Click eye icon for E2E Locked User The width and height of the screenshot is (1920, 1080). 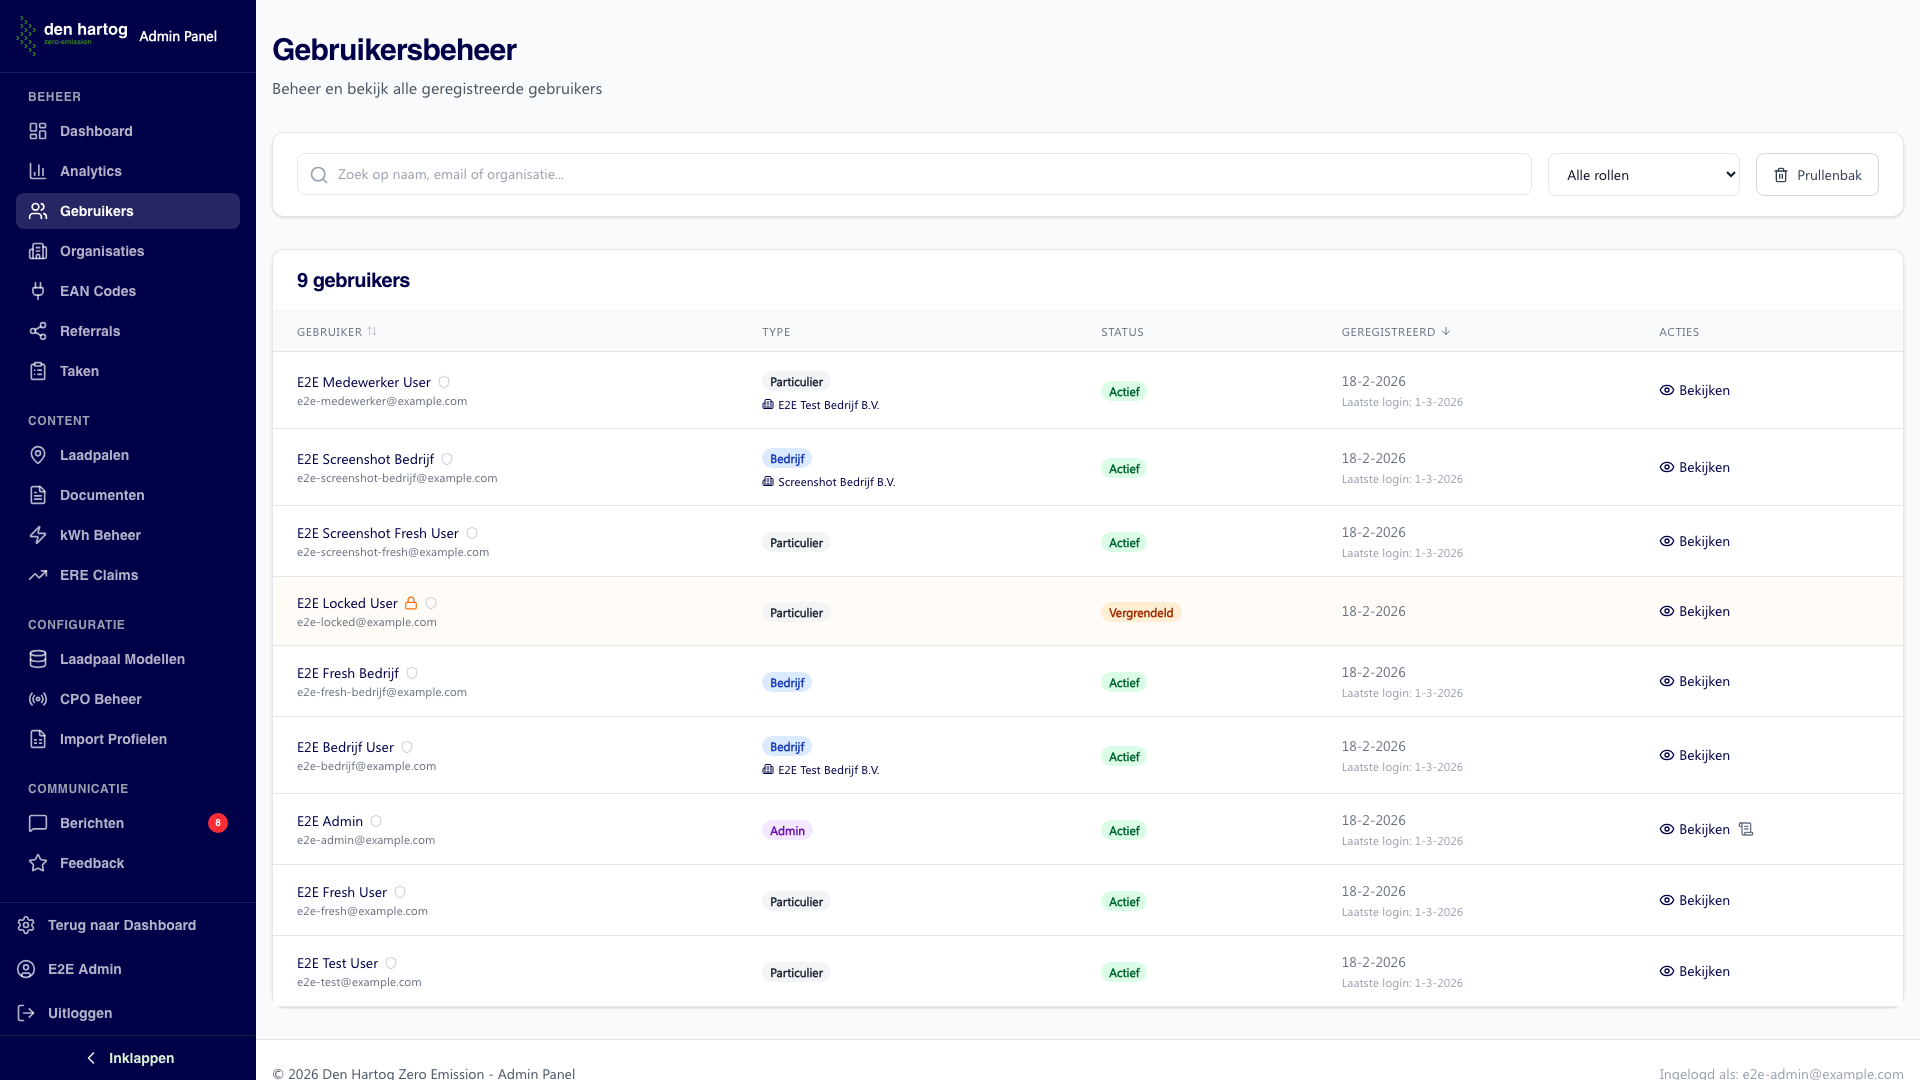tap(1666, 611)
